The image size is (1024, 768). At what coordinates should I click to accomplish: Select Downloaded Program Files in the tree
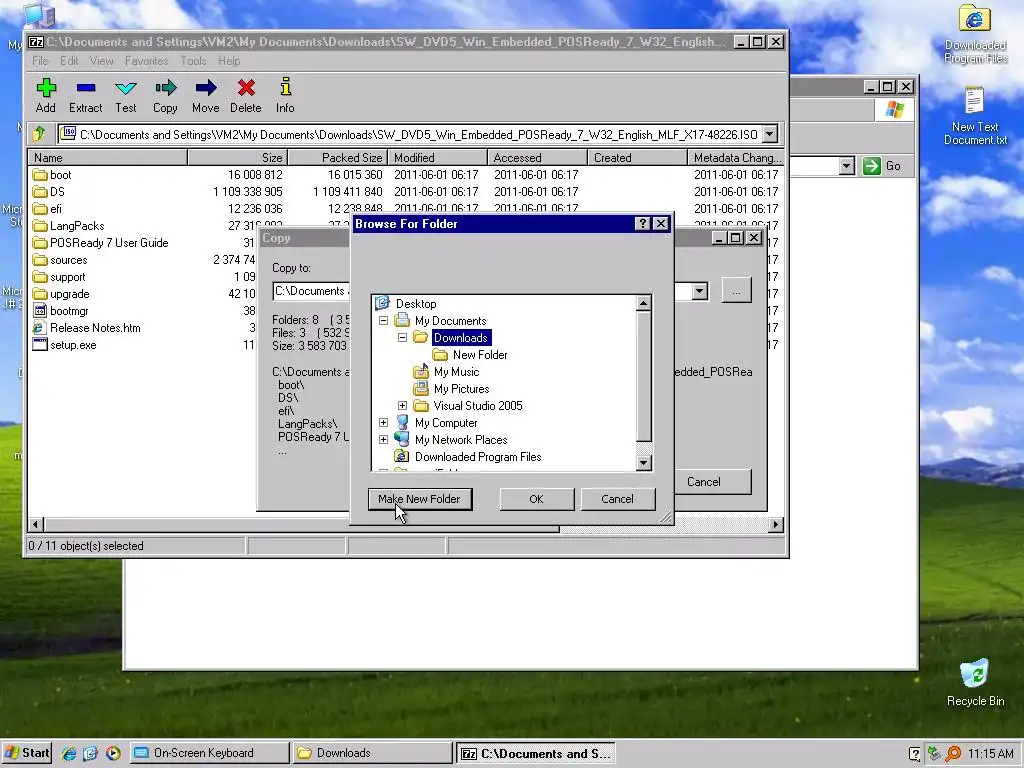tap(477, 456)
